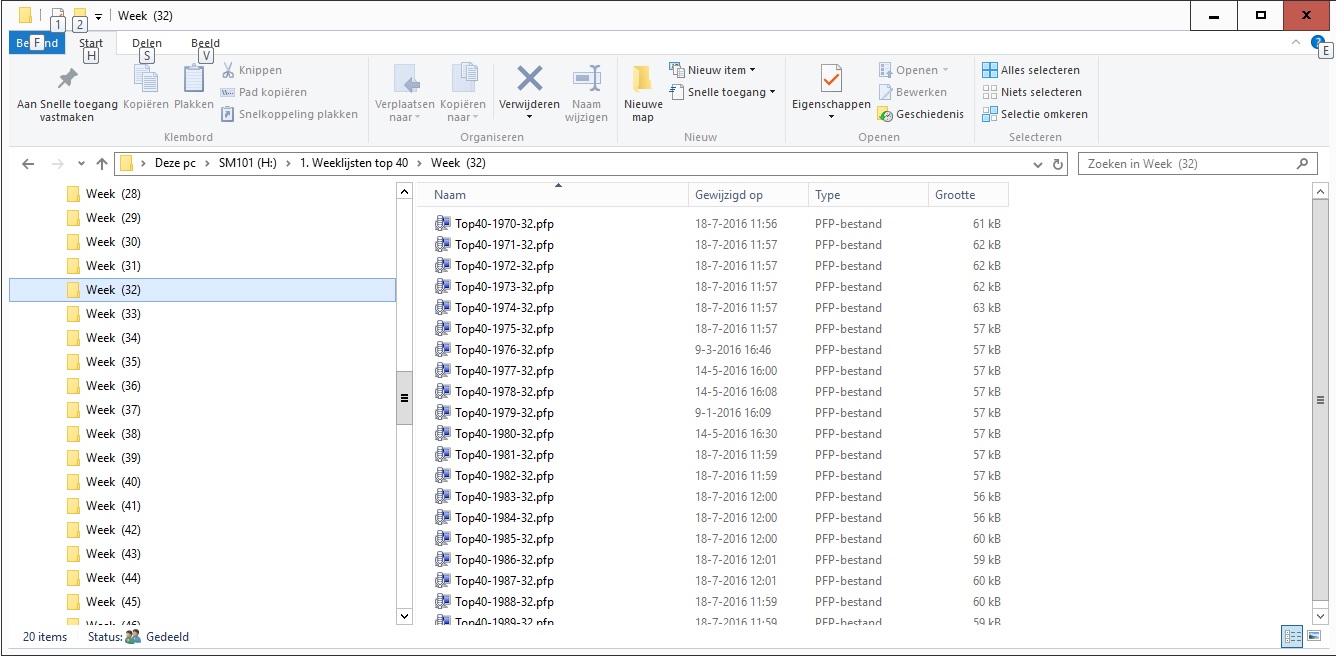Click Selectie omkeren button
Viewport: 1336px width, 656px height.
pyautogui.click(x=1034, y=114)
